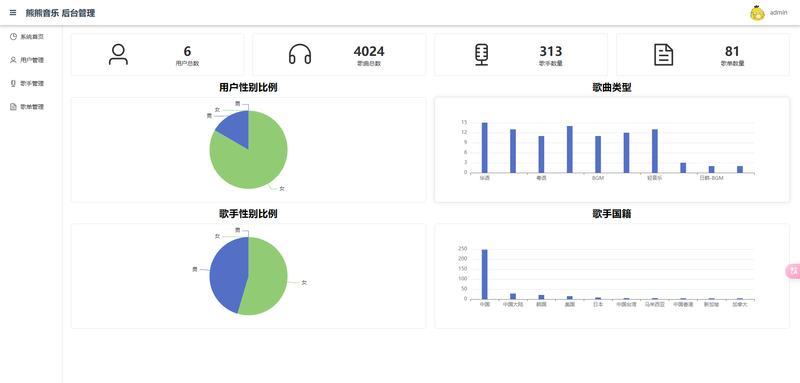The image size is (800, 383).
Task: Click the 中国 bar in 歌手国籍 chart
Action: pyautogui.click(x=485, y=274)
